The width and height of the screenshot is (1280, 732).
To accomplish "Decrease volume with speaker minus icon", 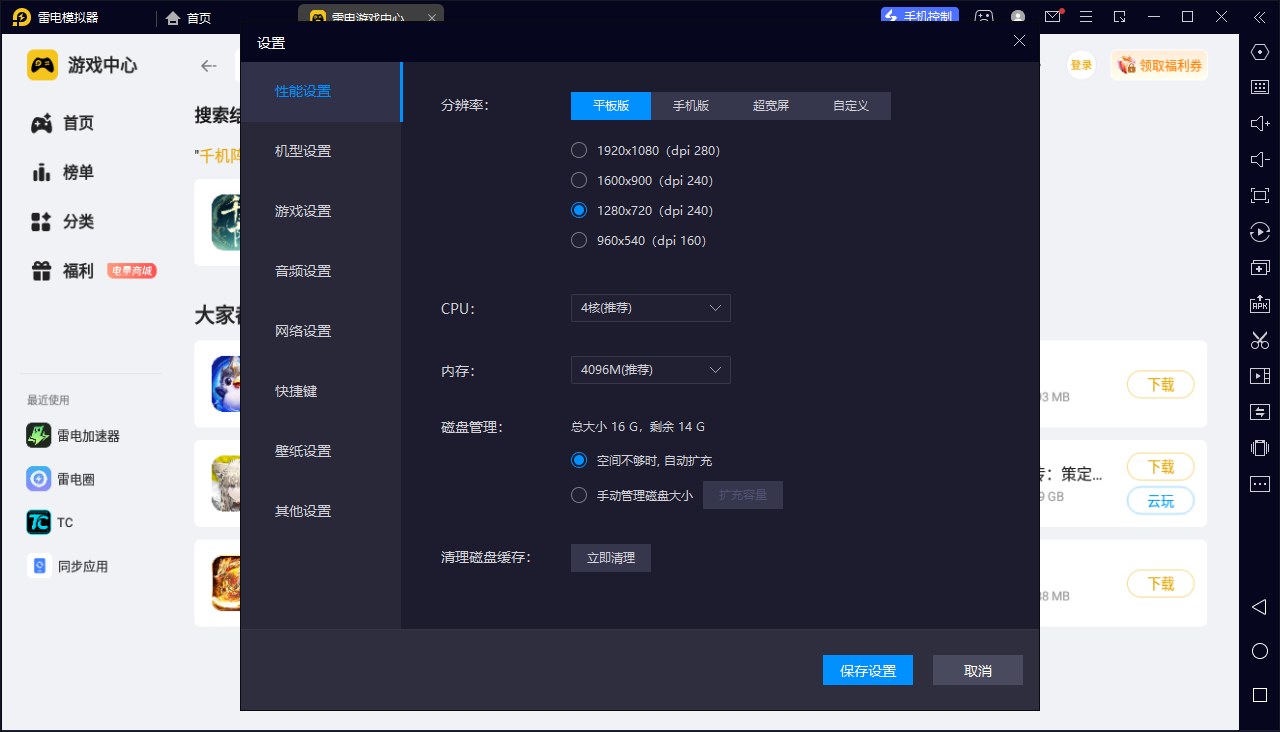I will 1260,160.
